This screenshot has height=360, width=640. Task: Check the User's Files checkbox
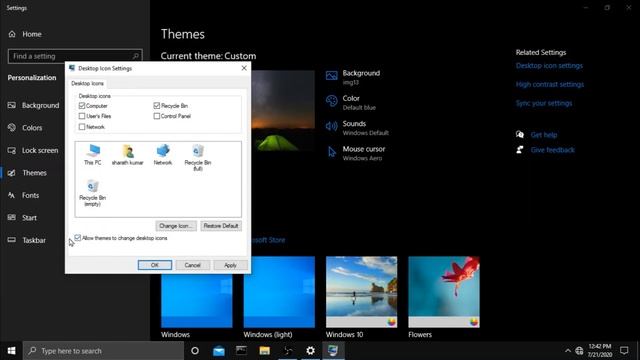tap(82, 116)
